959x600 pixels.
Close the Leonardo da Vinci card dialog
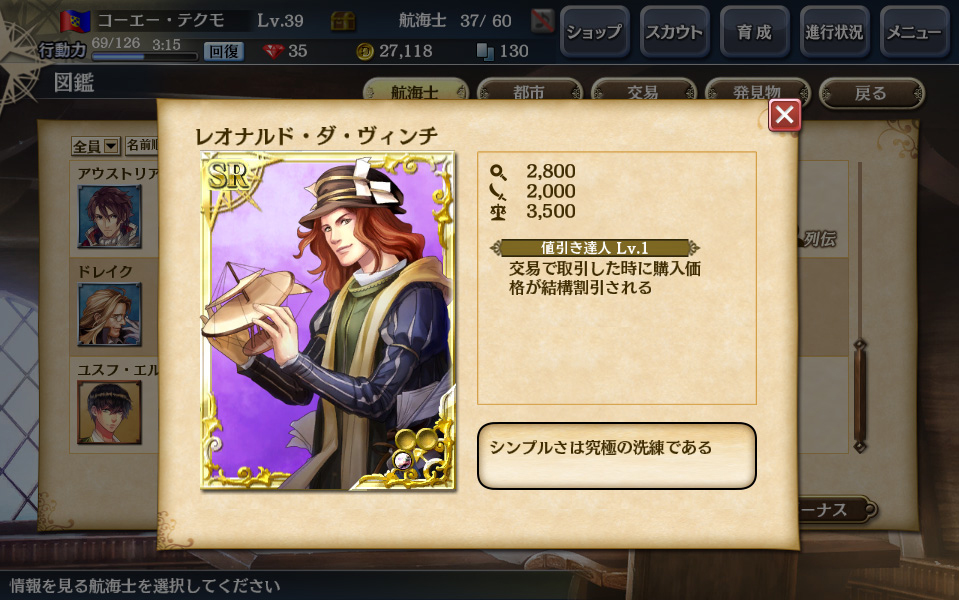tap(785, 114)
